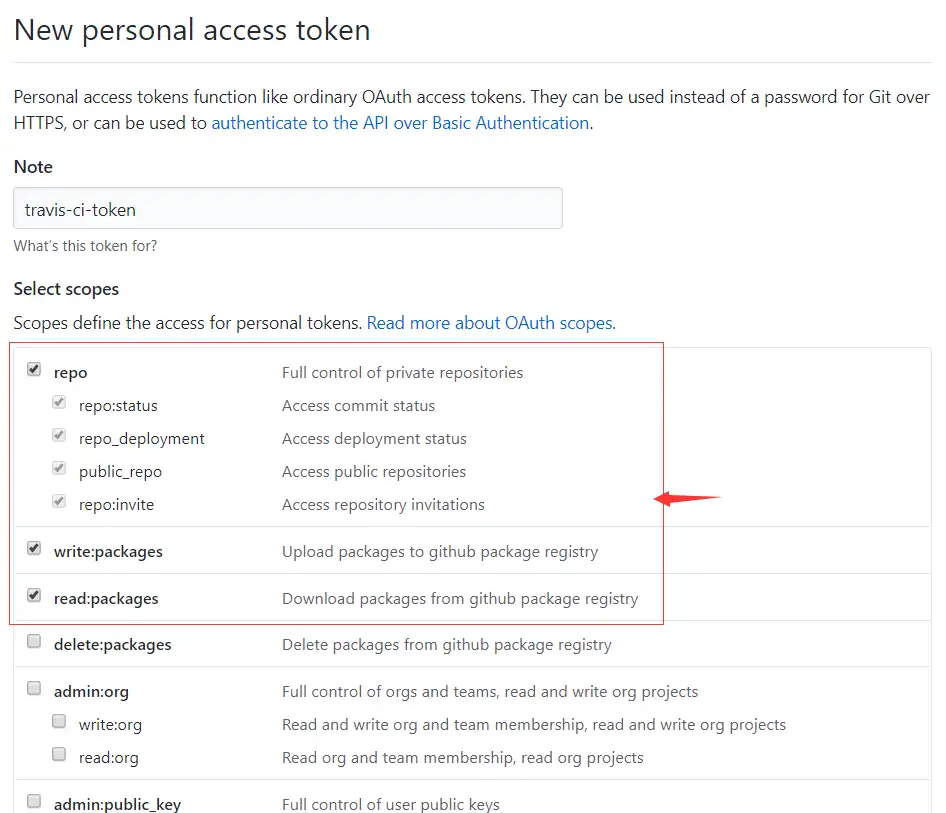Viewport: 946px width, 813px height.
Task: Click the write:packages scope label
Action: (108, 551)
